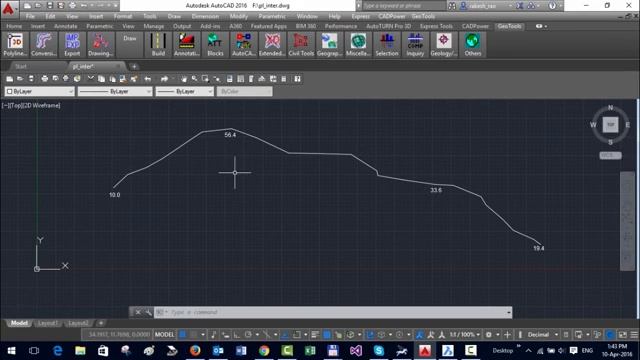640x360 pixels.
Task: Toggle annotation visibility in status bar
Action: pos(419,335)
